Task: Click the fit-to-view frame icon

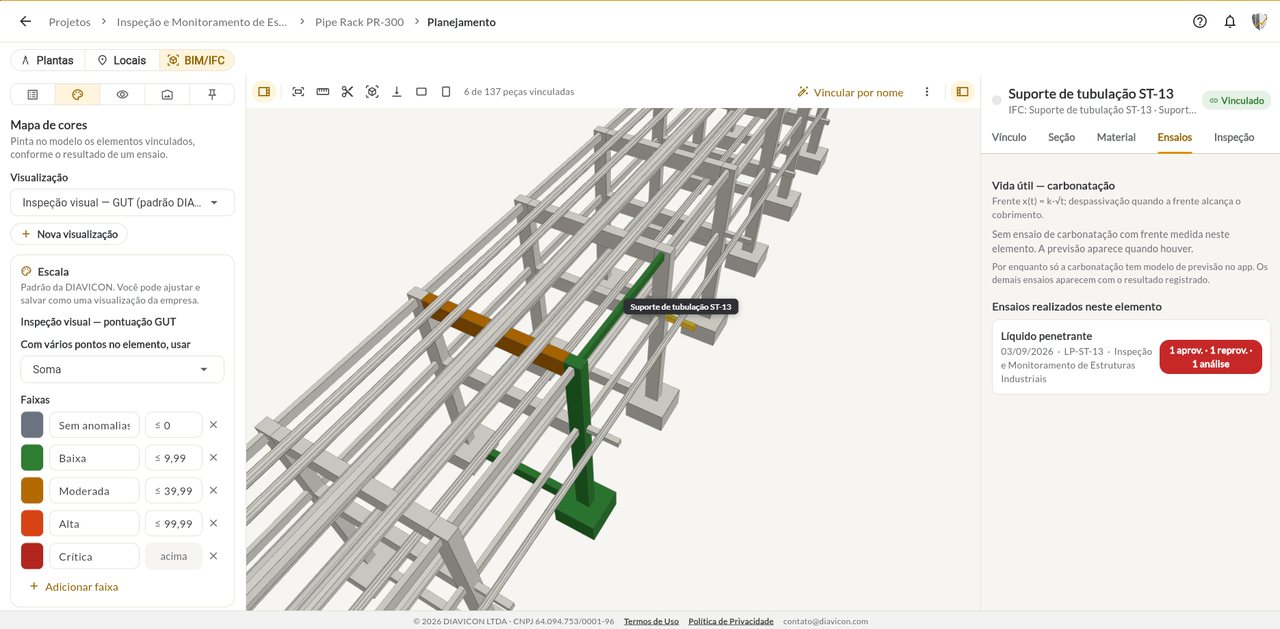Action: point(298,91)
